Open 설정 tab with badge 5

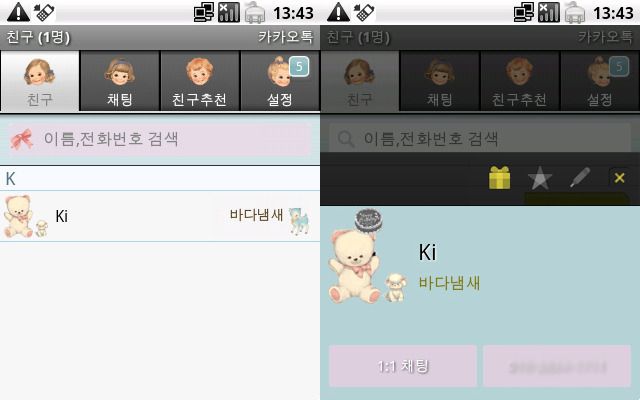pos(280,81)
